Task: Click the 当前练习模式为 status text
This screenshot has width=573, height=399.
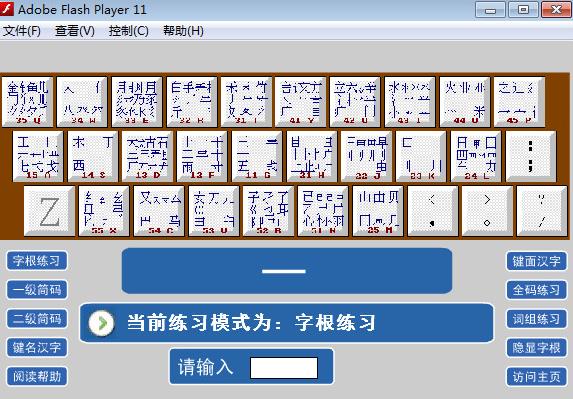Action: coord(251,323)
